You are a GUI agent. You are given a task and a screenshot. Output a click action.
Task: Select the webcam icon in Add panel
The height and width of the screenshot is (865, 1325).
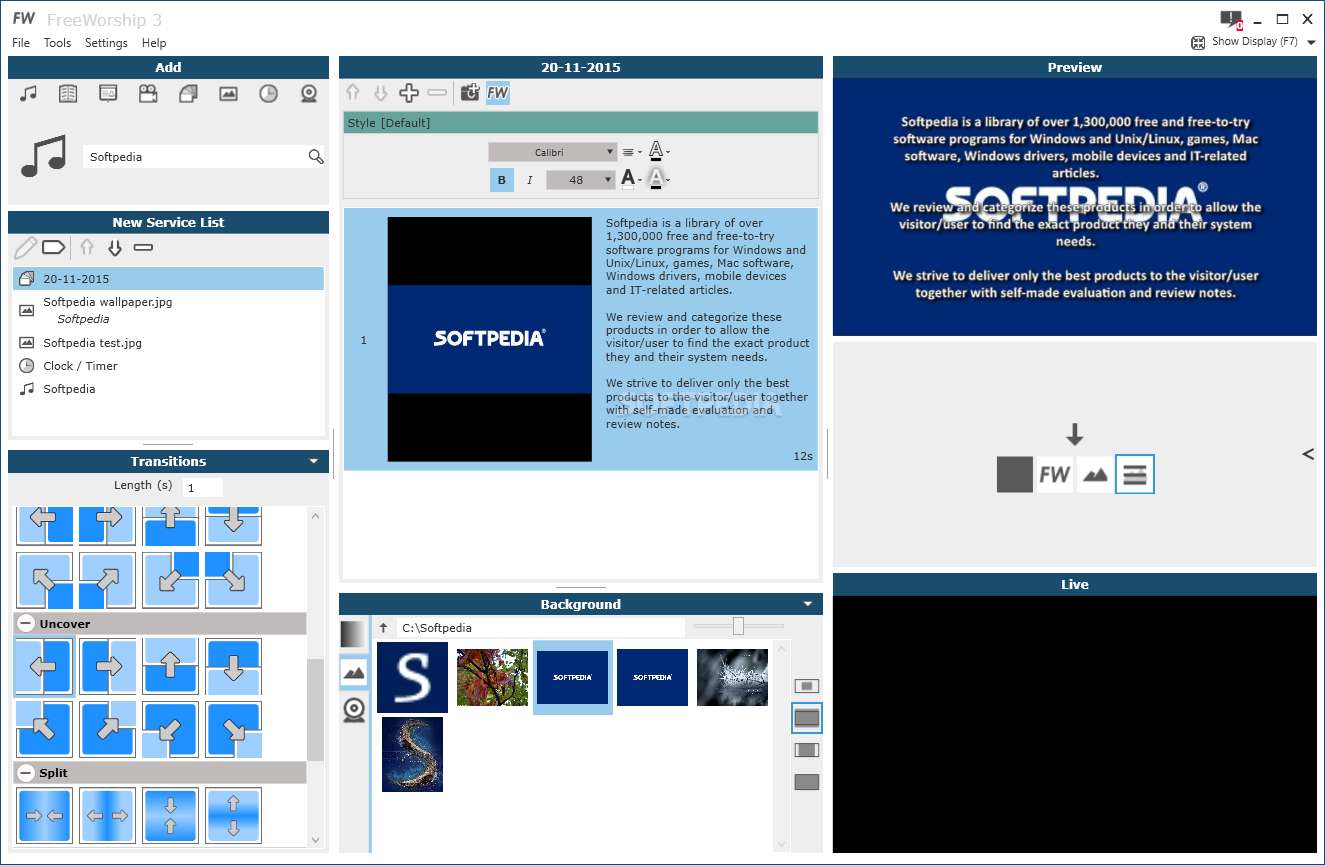click(x=309, y=93)
